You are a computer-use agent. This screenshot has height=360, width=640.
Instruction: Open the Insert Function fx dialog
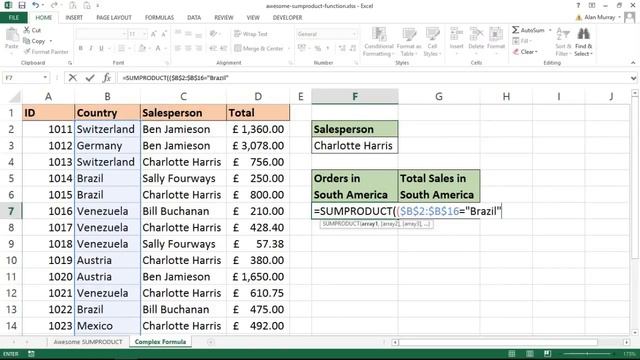click(x=107, y=78)
